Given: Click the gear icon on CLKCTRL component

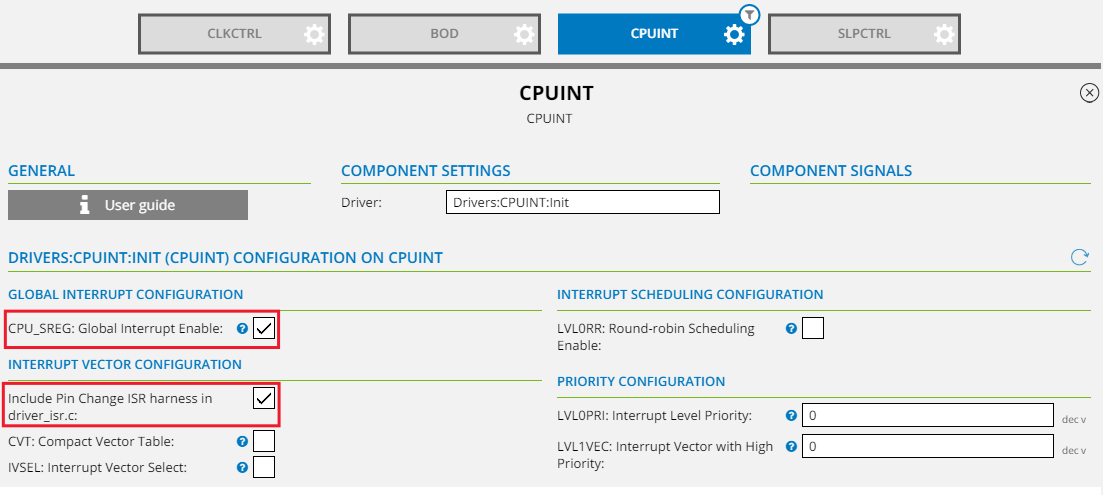Looking at the screenshot, I should 315,34.
